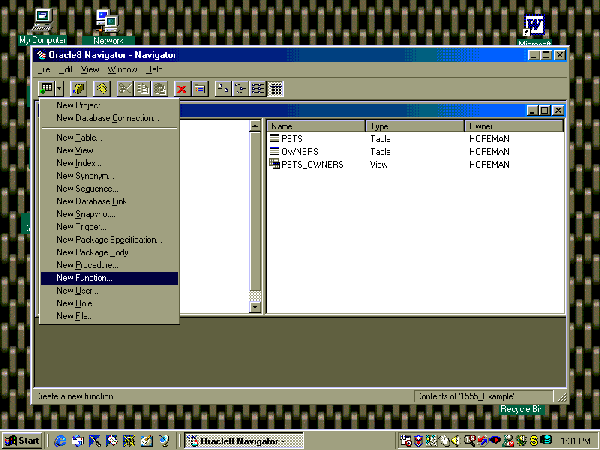This screenshot has width=600, height=450.
Task: Click the connect to database toolbar icon
Action: click(x=78, y=89)
